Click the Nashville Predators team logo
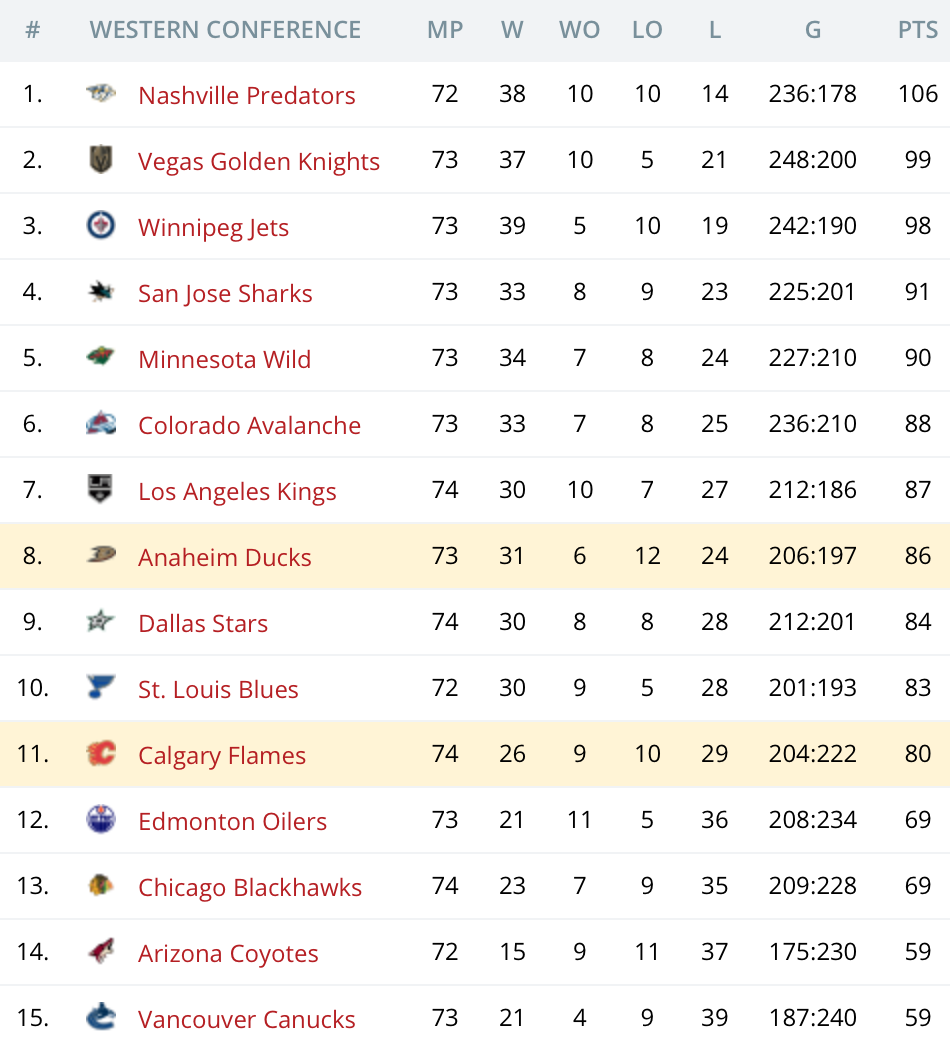This screenshot has width=950, height=1048. (101, 94)
